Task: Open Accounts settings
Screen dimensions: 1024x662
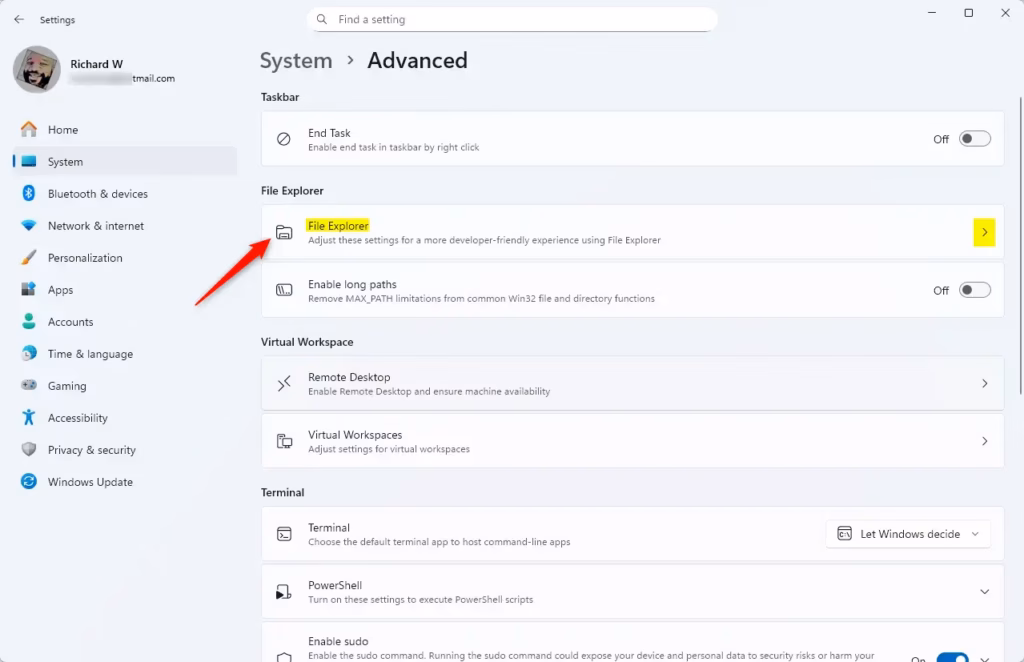Action: (x=124, y=321)
